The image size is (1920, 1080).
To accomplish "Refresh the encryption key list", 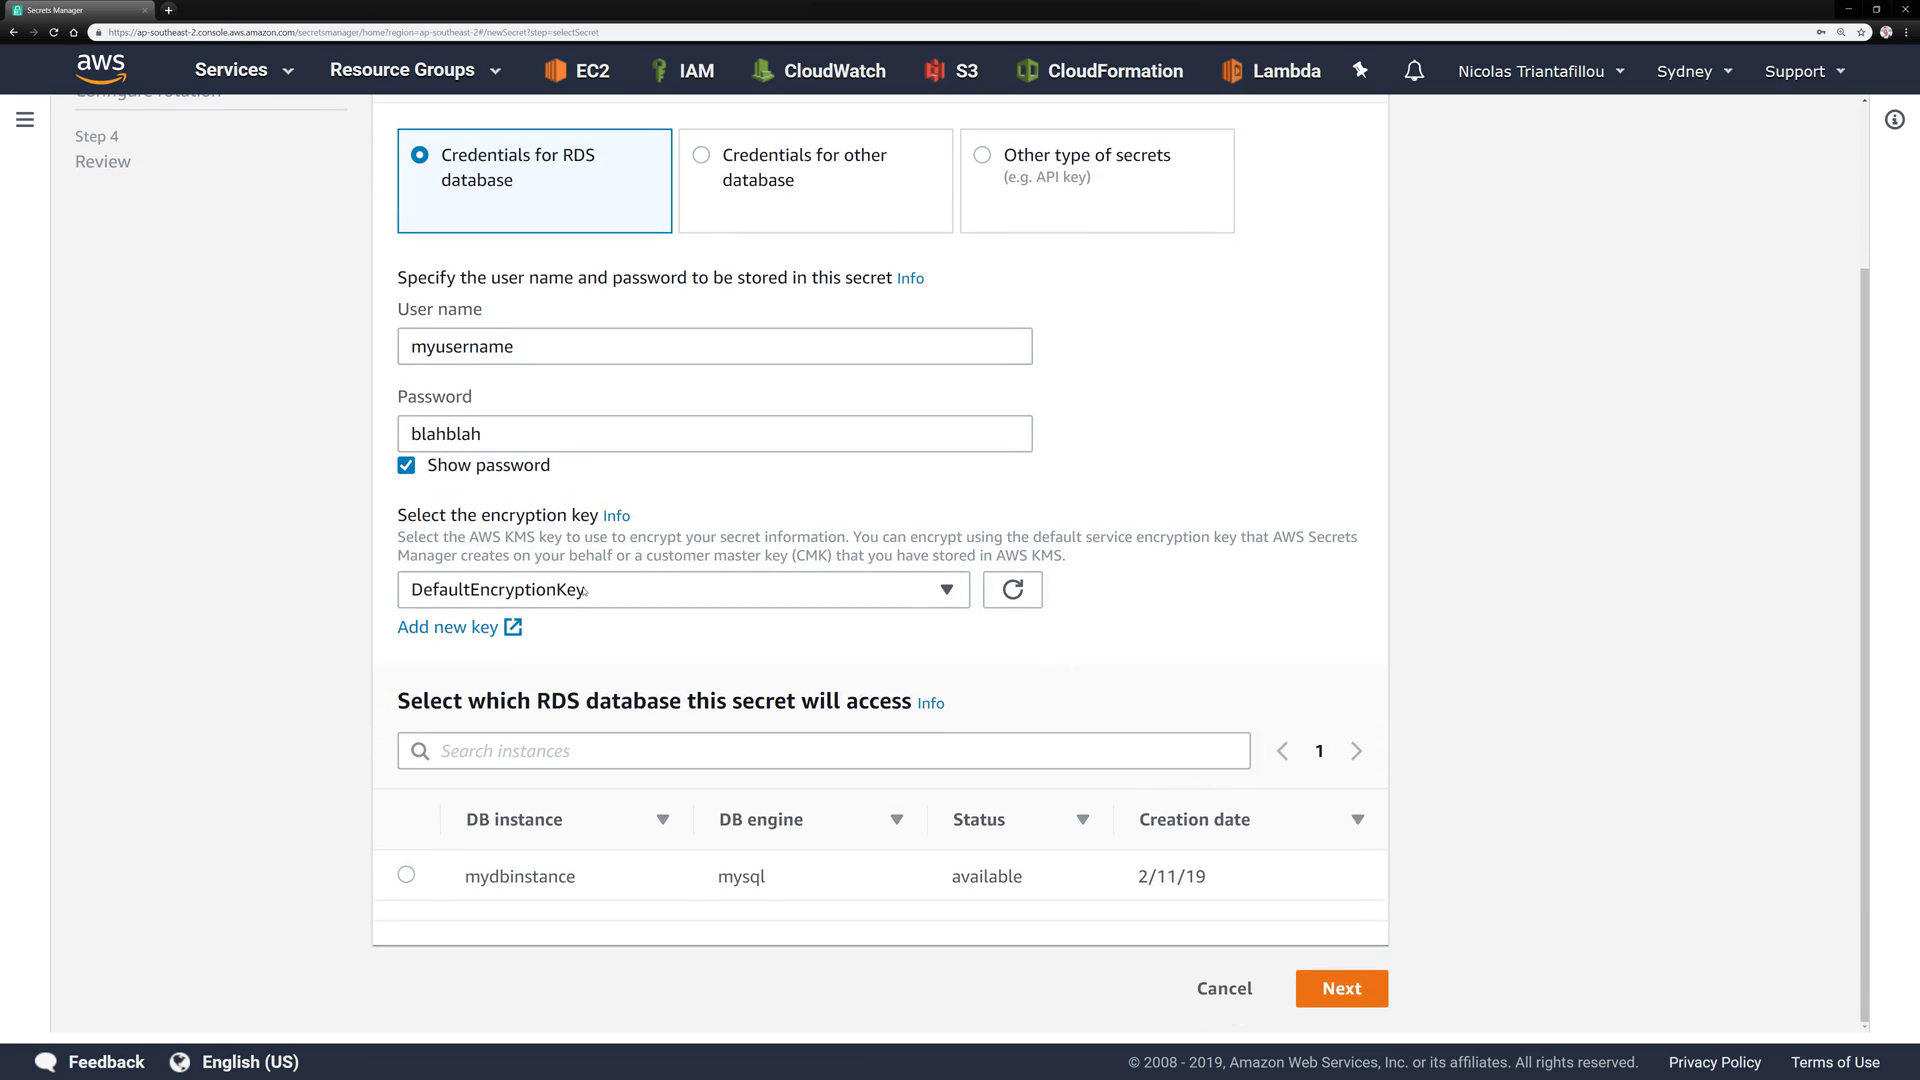I will pos(1012,590).
